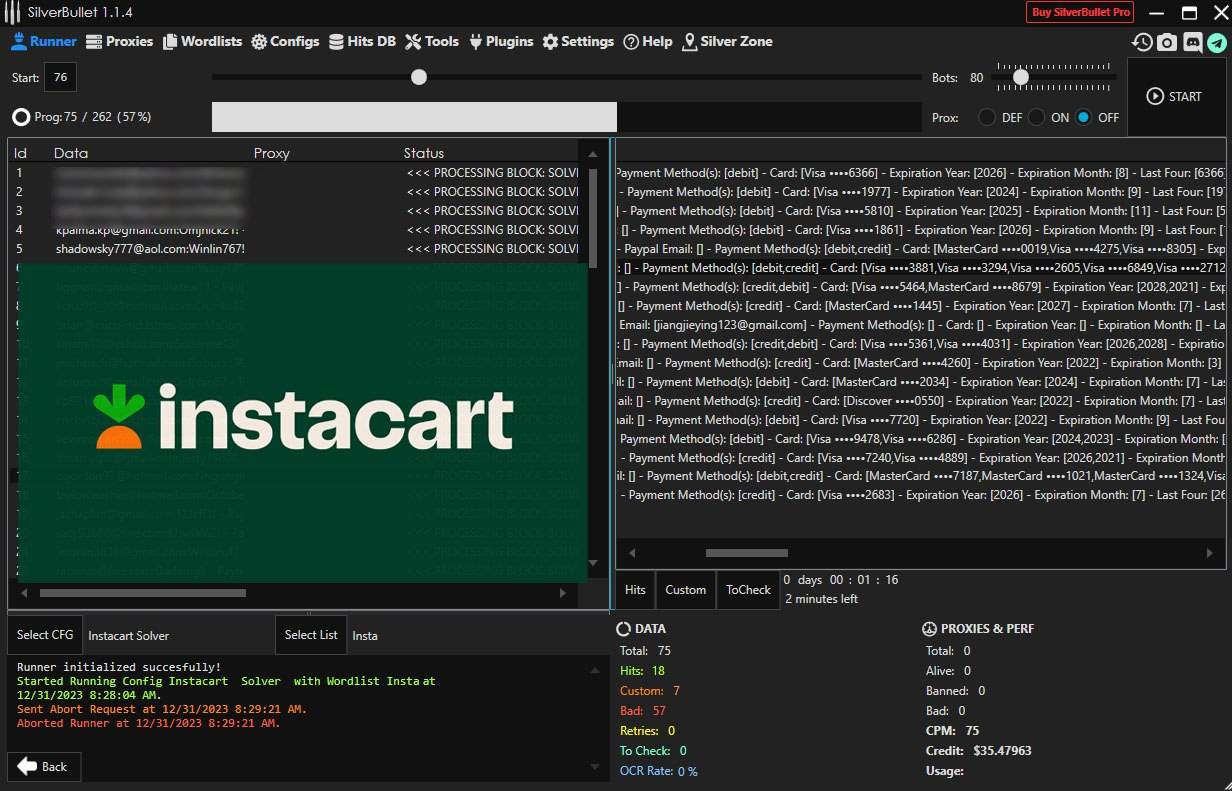This screenshot has height=791, width=1232.
Task: Click Buy SilverBullet Pro button
Action: pyautogui.click(x=1080, y=12)
